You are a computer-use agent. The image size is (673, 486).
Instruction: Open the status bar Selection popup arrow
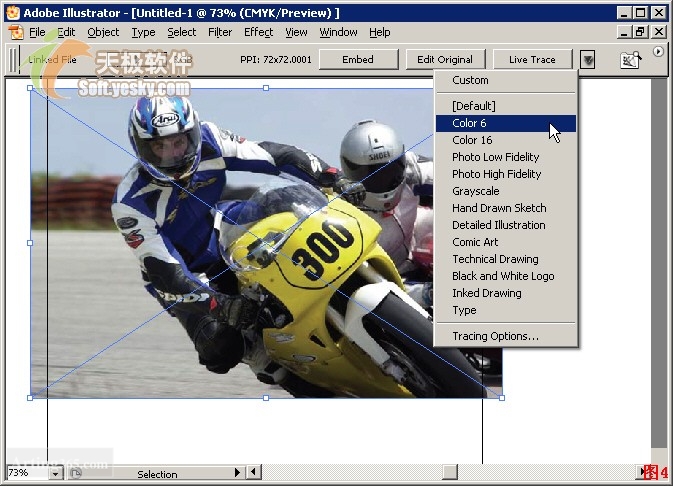click(x=237, y=472)
